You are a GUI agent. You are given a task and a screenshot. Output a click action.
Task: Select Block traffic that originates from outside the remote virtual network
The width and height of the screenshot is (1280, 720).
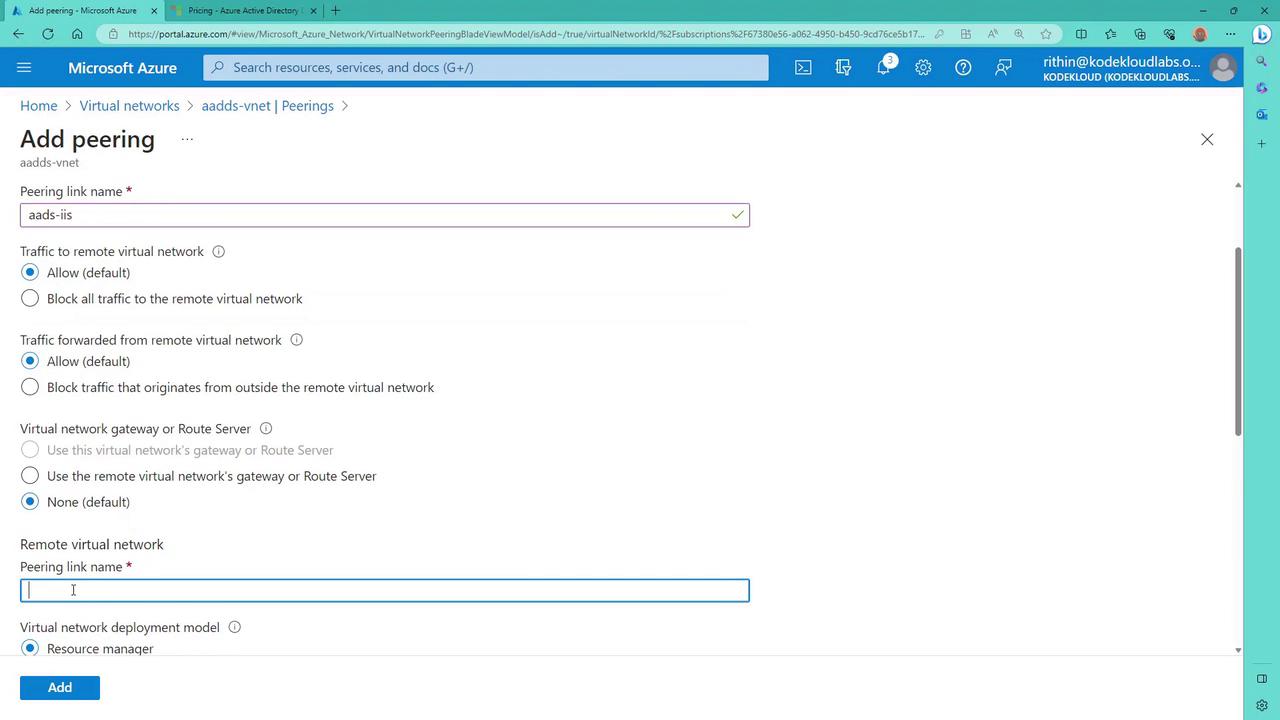30,387
